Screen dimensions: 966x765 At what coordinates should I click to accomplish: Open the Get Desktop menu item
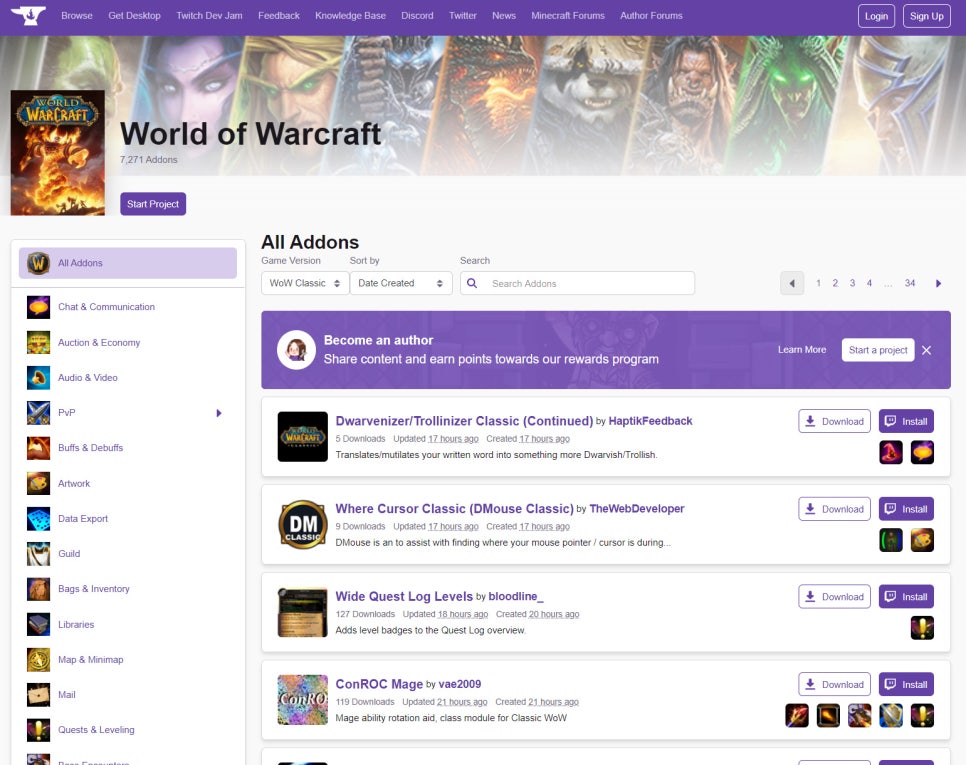[134, 15]
